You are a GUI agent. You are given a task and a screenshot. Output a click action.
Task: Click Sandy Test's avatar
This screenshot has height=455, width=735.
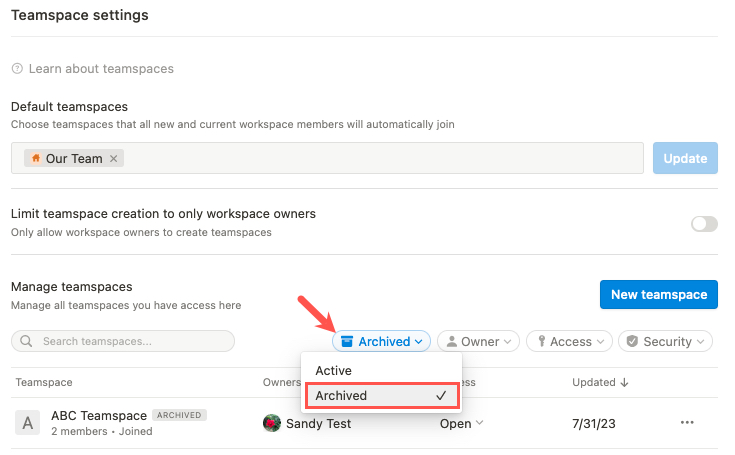(x=272, y=423)
